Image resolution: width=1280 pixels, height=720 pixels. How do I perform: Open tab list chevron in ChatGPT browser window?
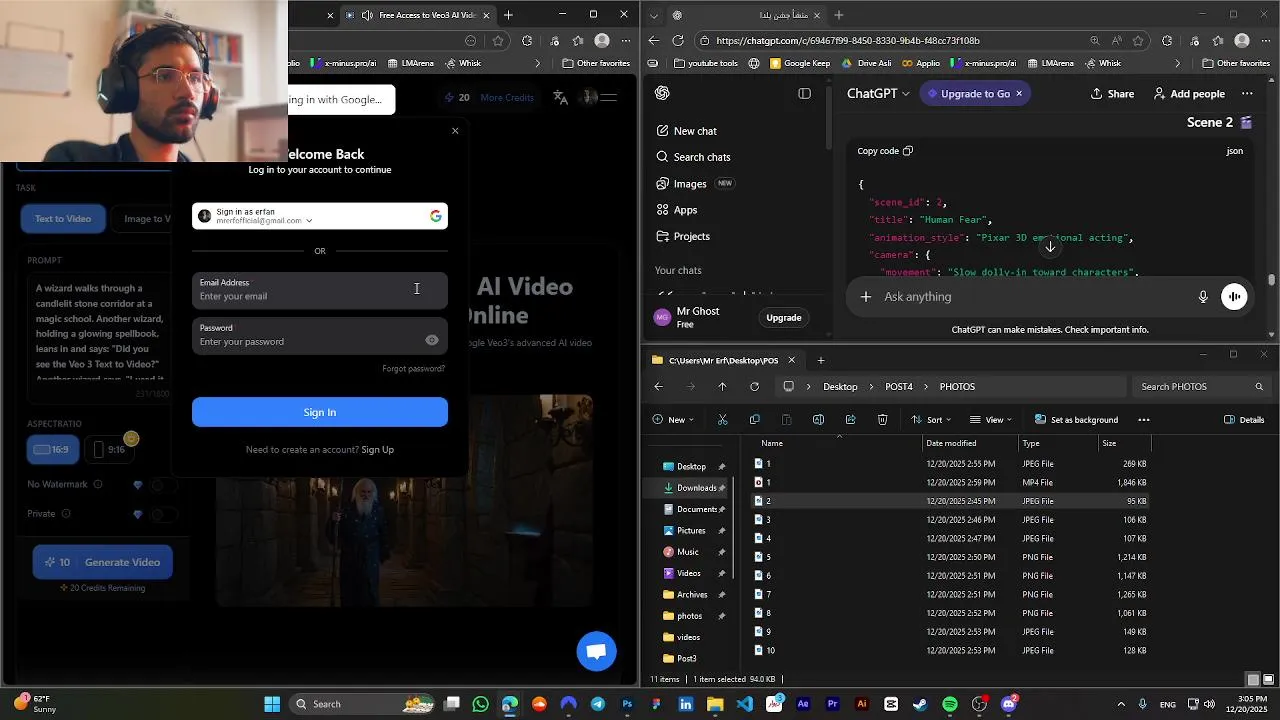pos(652,15)
